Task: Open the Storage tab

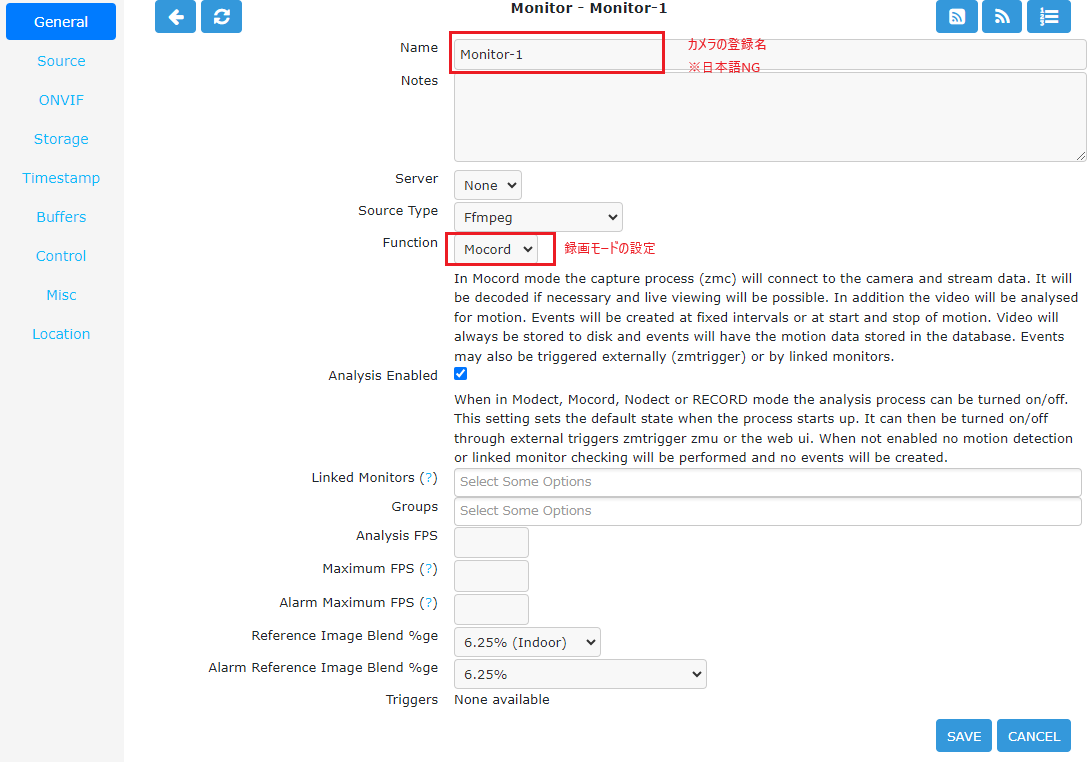Action: click(x=61, y=139)
